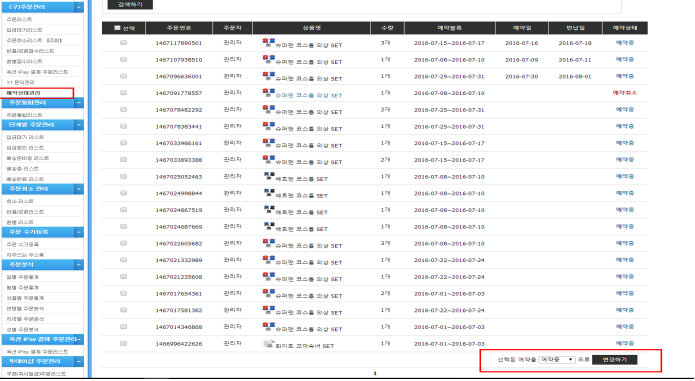
Task: Click product icon of order 1467024687669
Action: coord(269,226)
